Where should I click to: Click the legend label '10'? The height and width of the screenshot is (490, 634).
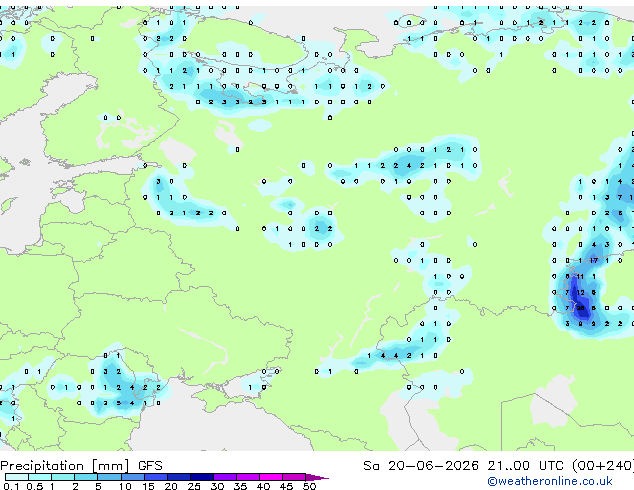pos(125,486)
